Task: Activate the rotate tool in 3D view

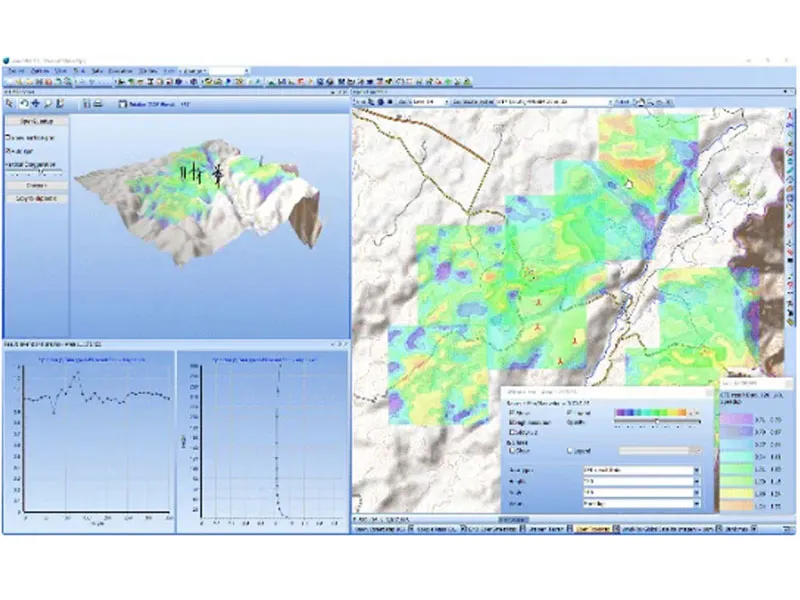Action: click(23, 102)
